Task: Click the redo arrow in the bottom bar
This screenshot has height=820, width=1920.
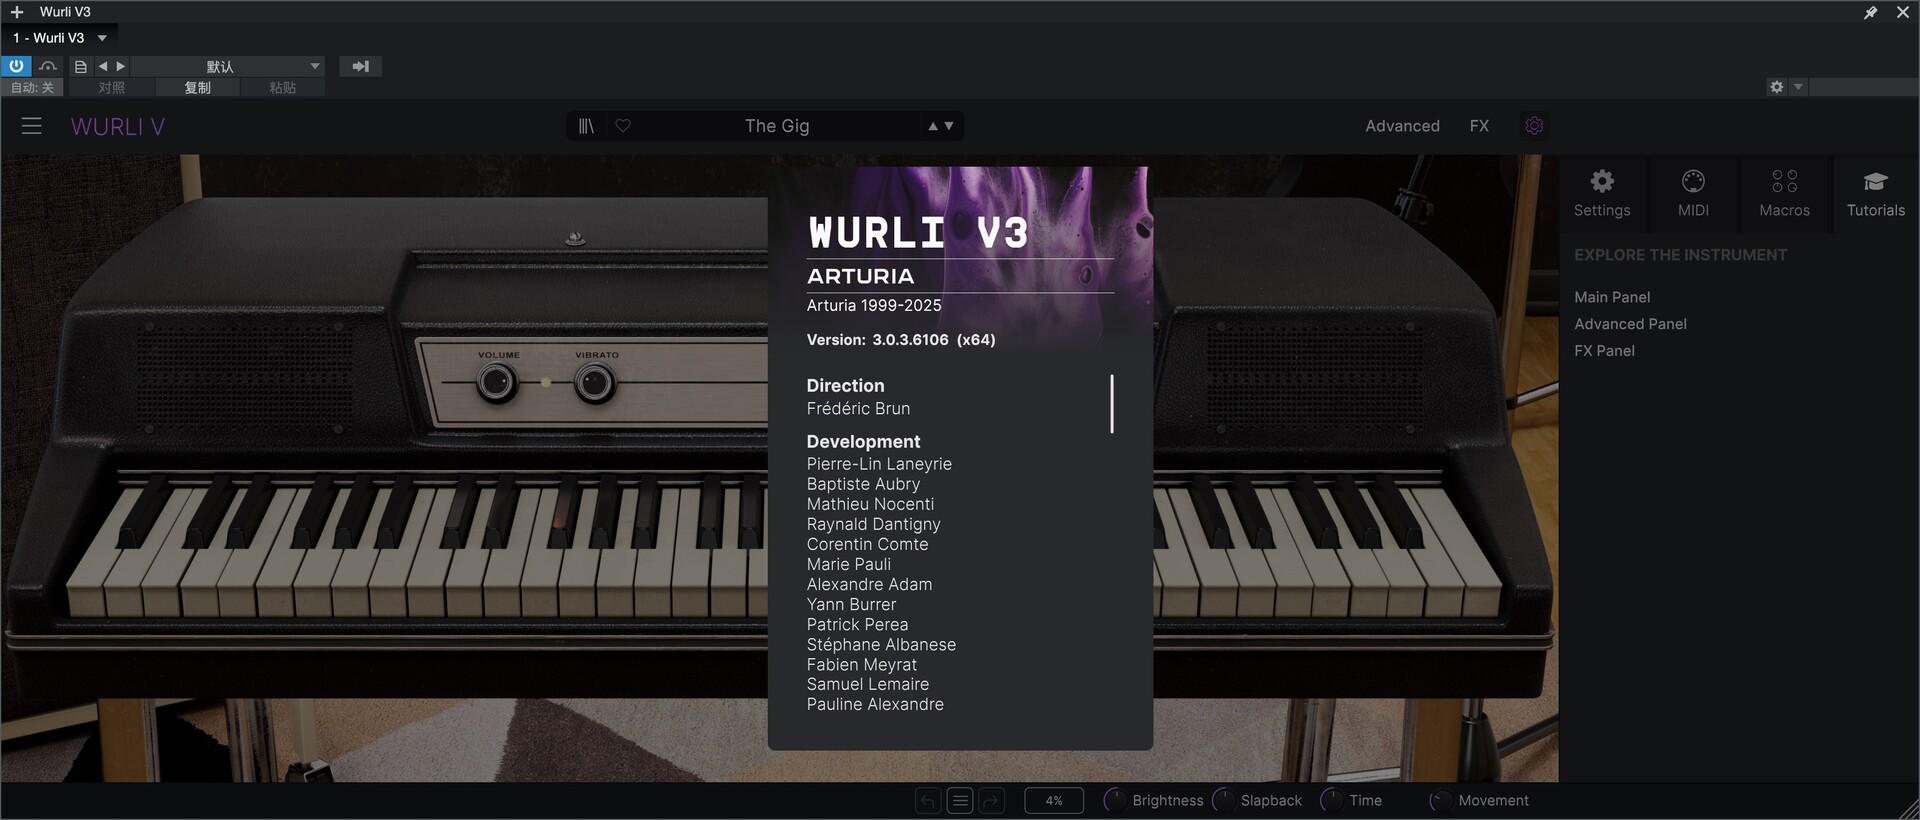Action: pos(991,801)
